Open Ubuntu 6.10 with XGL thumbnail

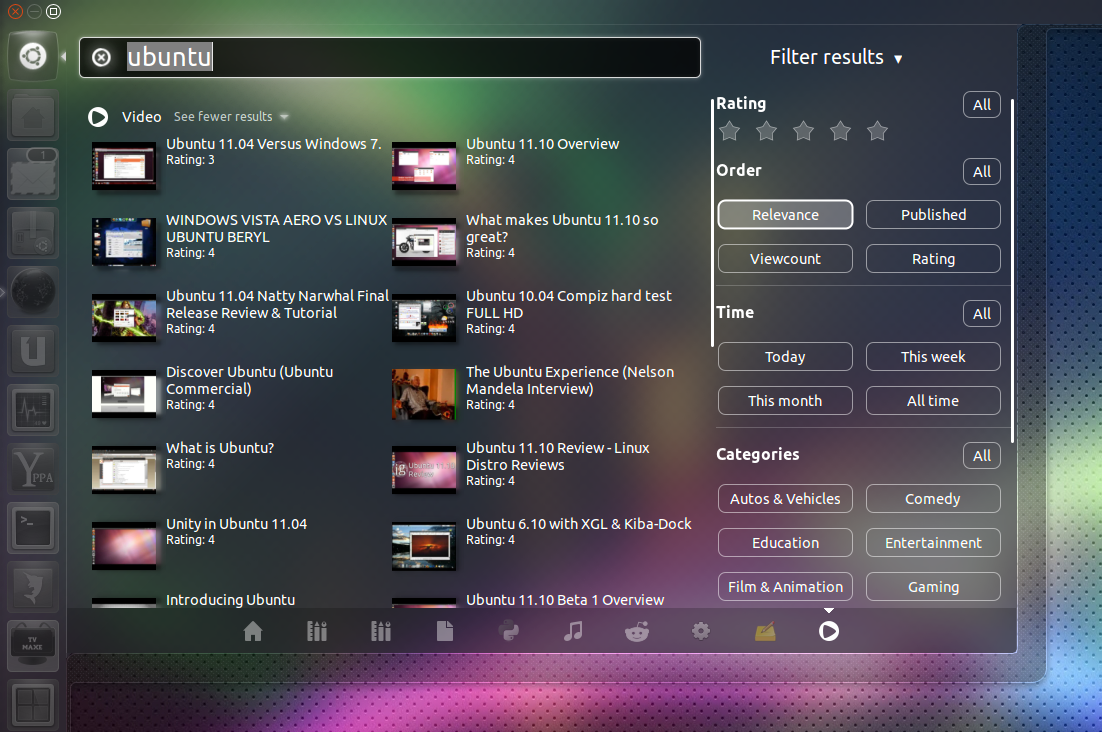pyautogui.click(x=424, y=546)
